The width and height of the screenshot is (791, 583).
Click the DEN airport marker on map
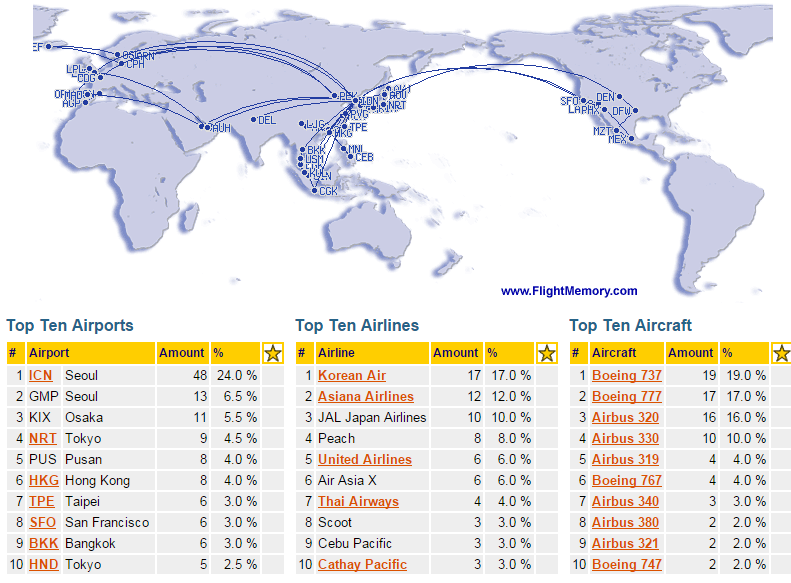(x=619, y=96)
